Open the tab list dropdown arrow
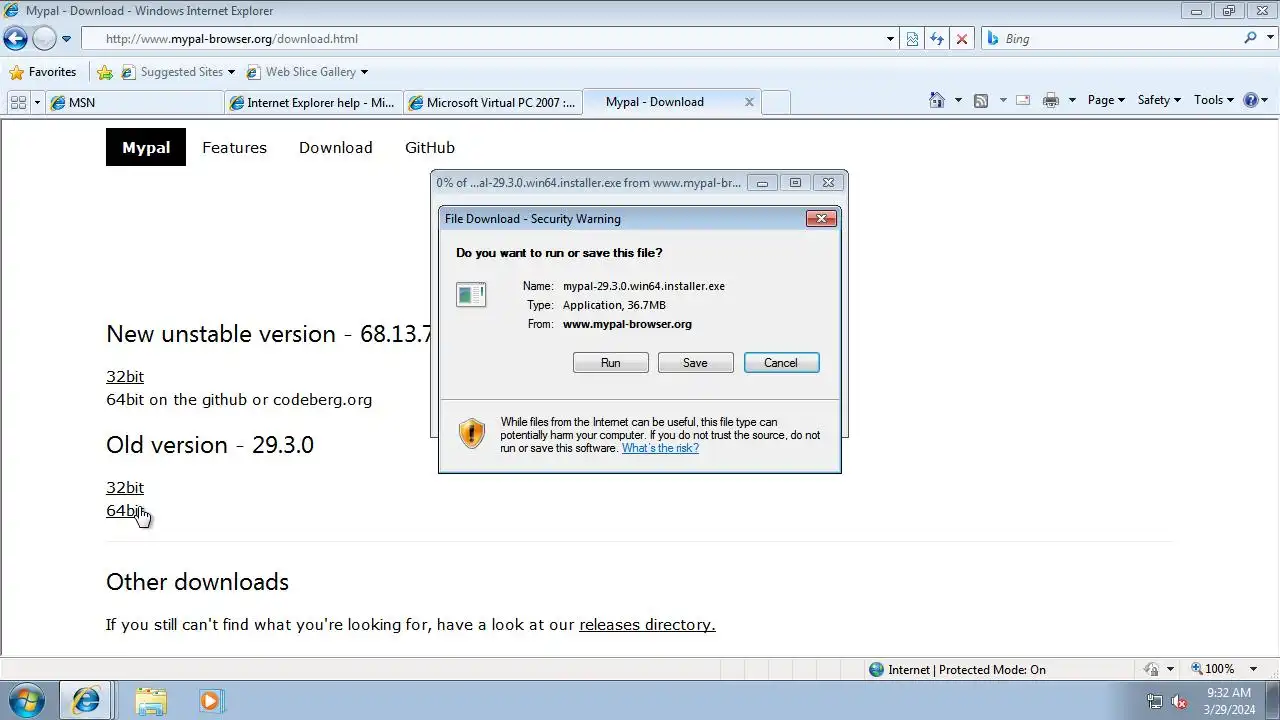The width and height of the screenshot is (1280, 720). pyautogui.click(x=38, y=102)
